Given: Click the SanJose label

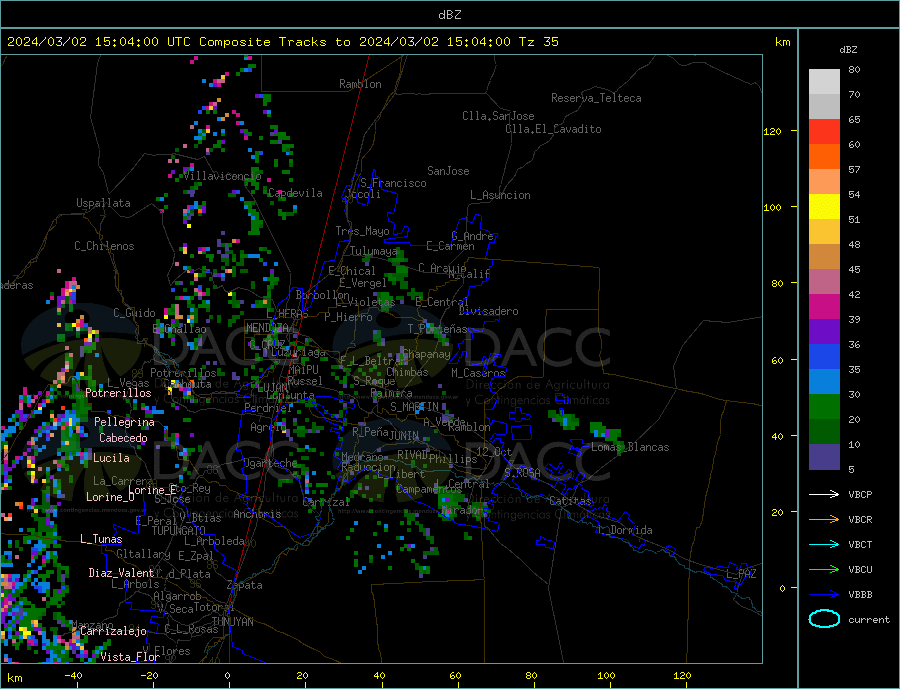Looking at the screenshot, I should [448, 171].
